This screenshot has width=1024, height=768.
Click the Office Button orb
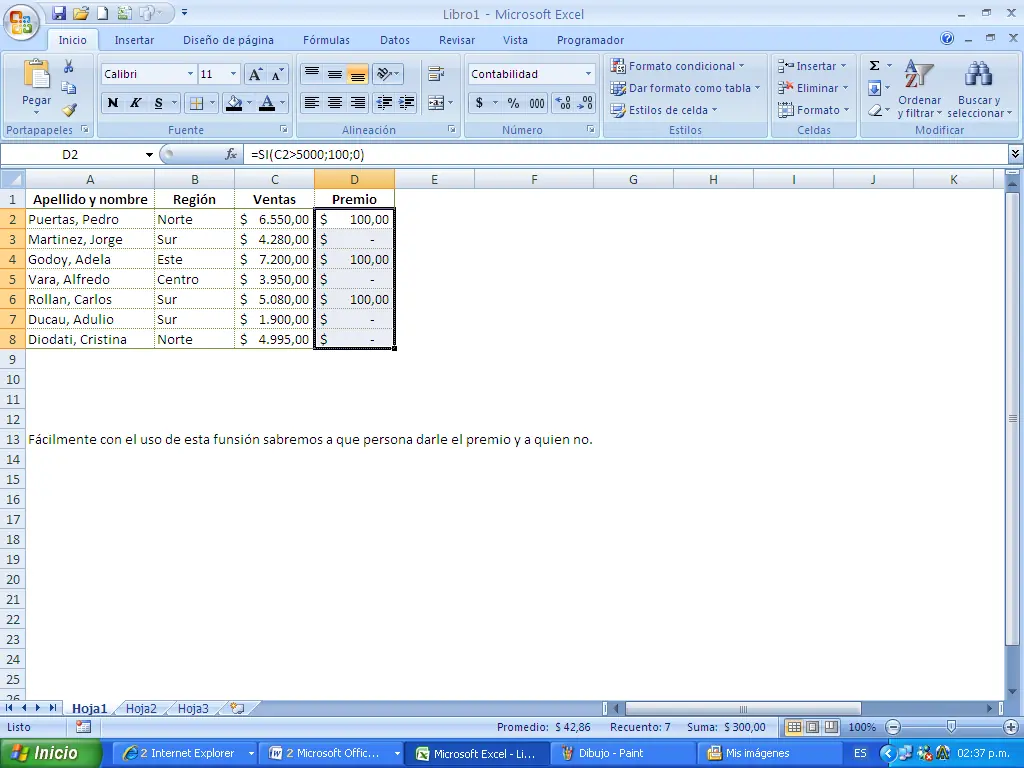coord(21,21)
